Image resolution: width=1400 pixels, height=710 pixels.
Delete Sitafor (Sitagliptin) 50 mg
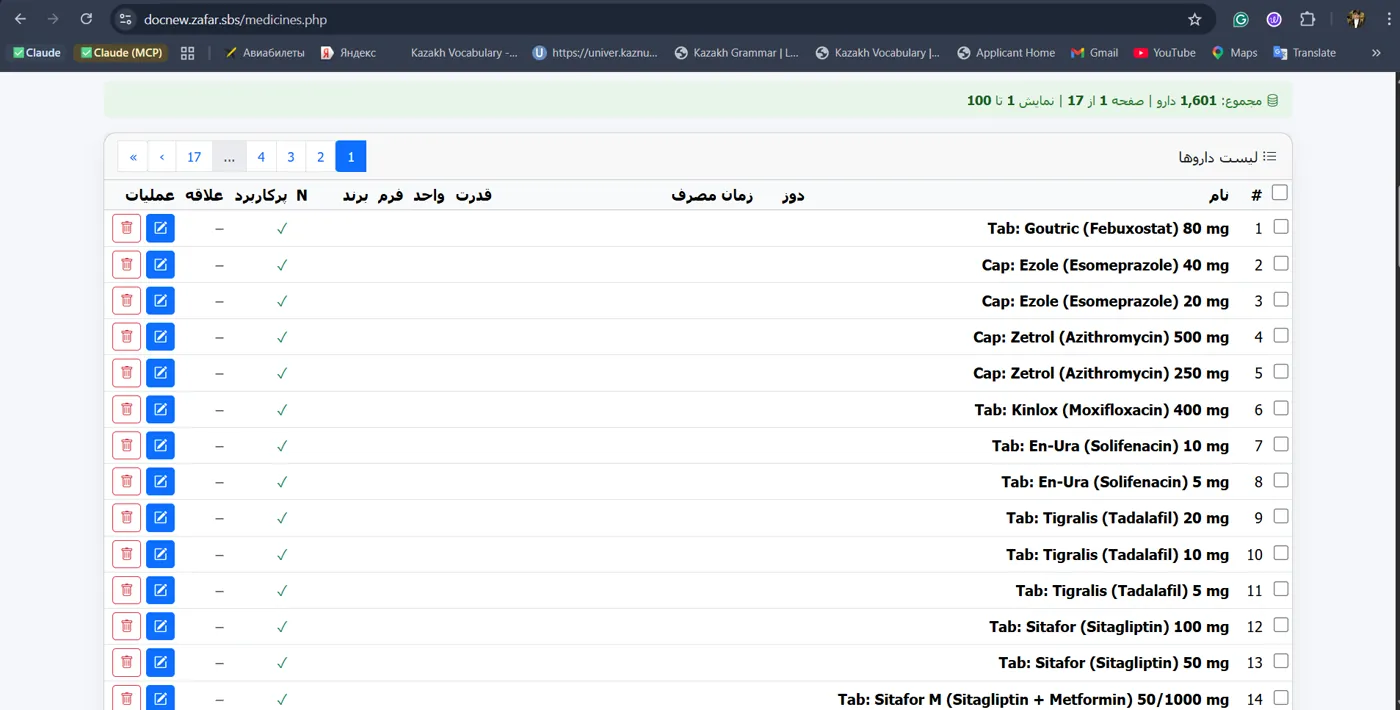coord(126,662)
